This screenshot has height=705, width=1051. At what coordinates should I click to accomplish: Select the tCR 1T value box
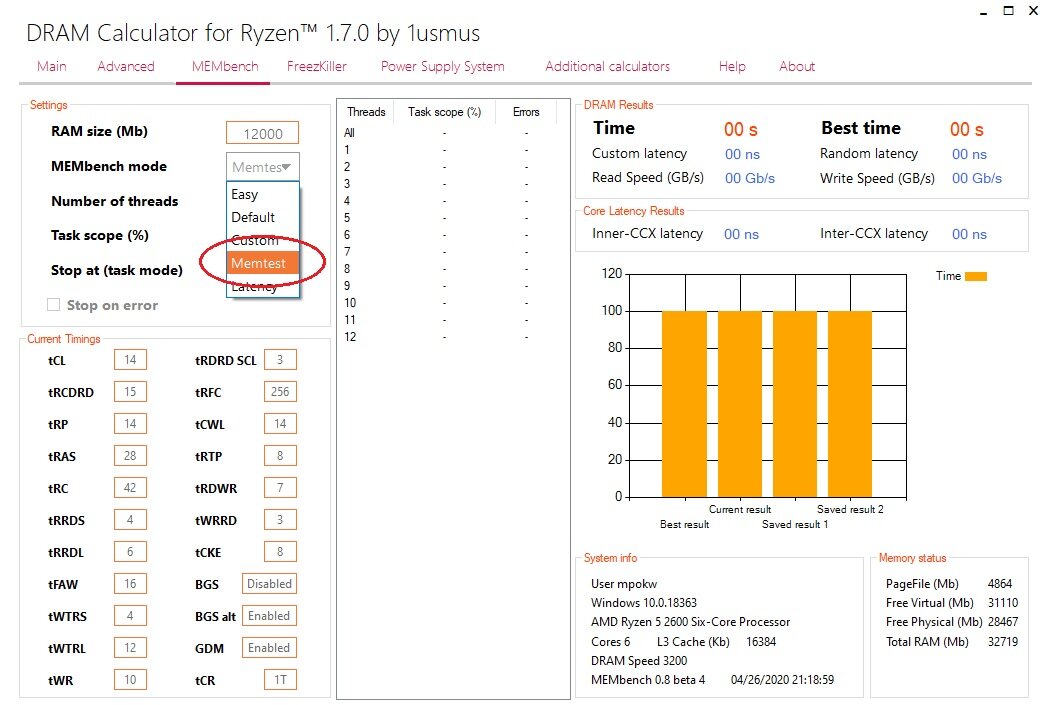(x=280, y=680)
